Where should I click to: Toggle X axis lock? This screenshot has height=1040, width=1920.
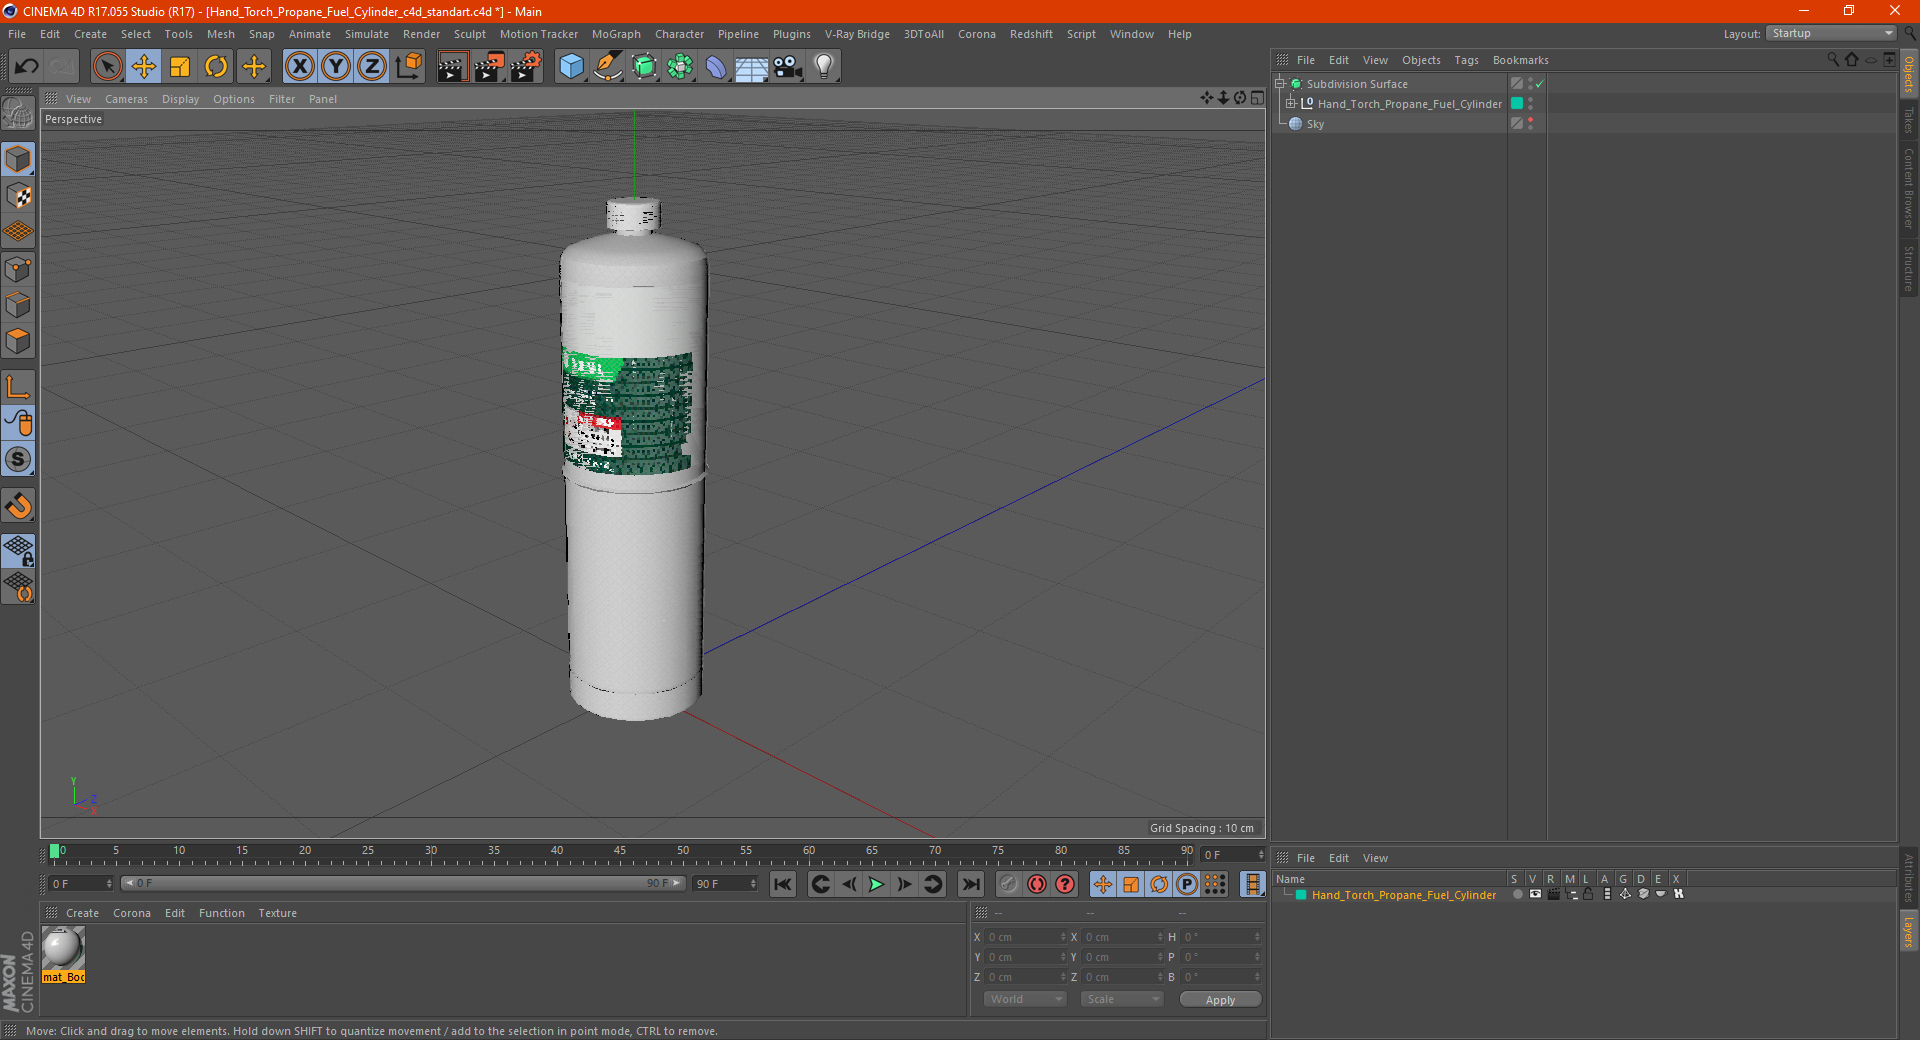pyautogui.click(x=299, y=67)
